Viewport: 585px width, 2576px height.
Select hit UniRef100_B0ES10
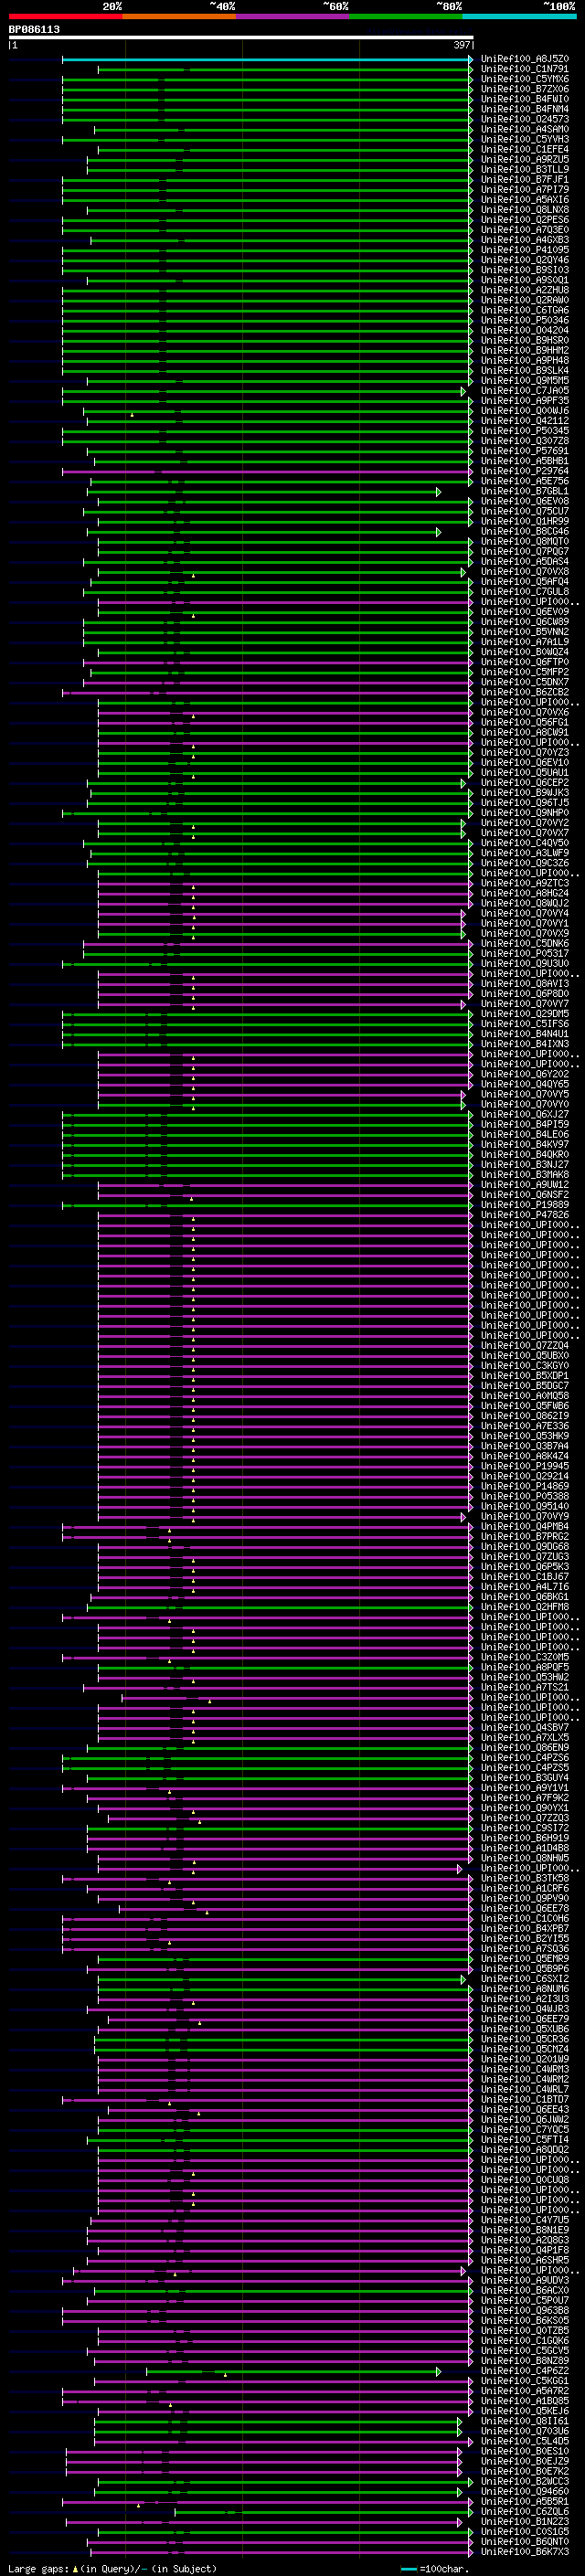point(525,2451)
